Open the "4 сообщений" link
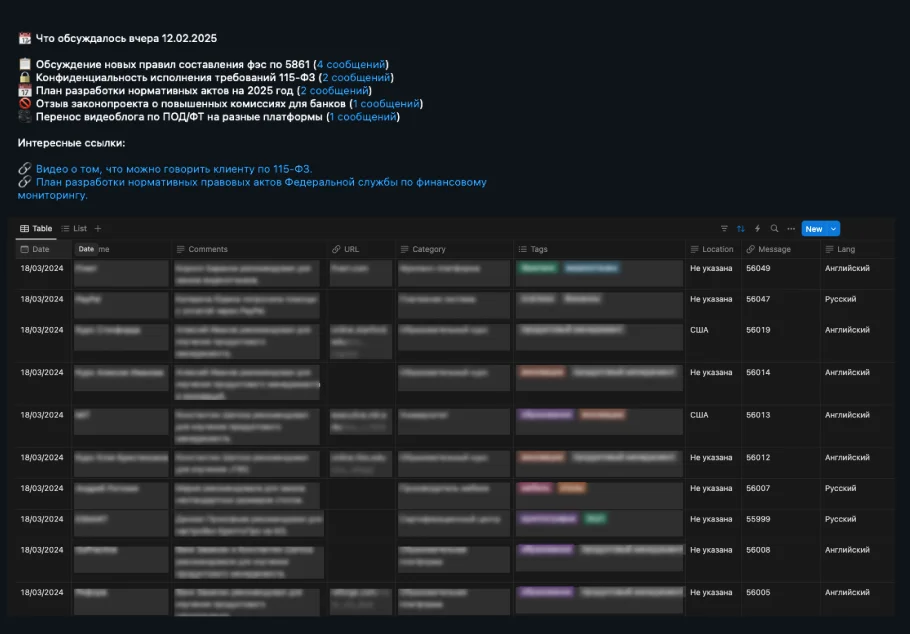Viewport: 910px width, 634px height. 351,64
